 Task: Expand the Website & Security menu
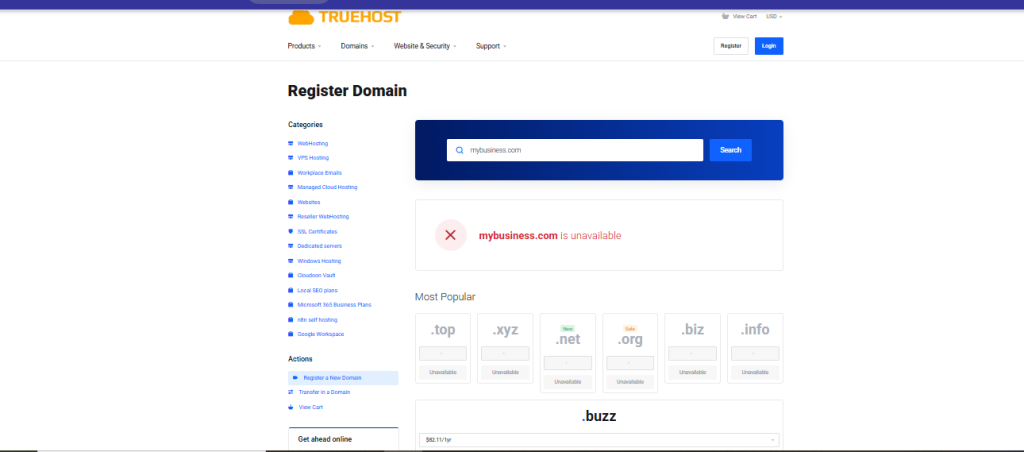425,46
